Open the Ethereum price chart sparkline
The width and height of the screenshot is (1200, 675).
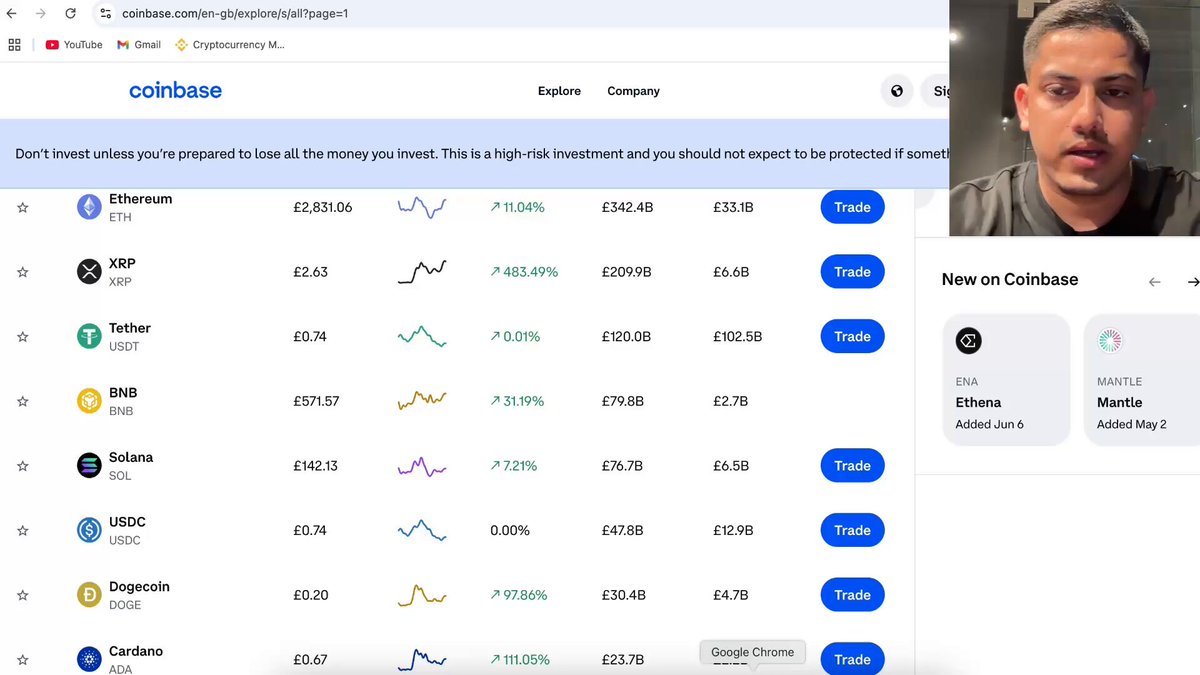tap(422, 207)
